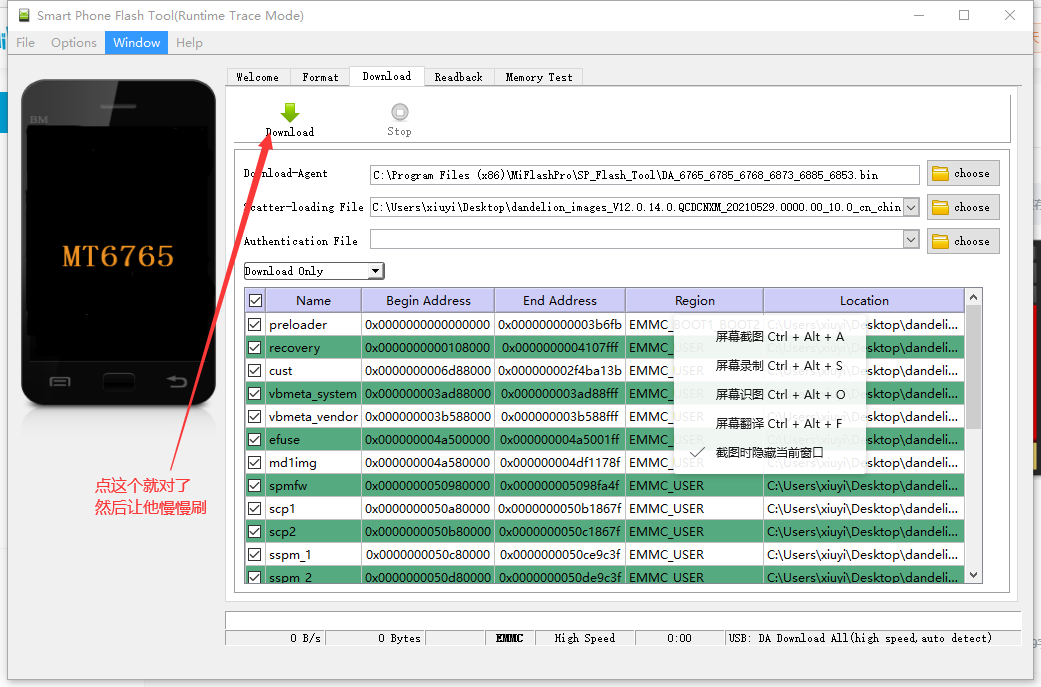Click the USB: DA Download All status text
This screenshot has height=687, width=1041.
tap(860, 638)
